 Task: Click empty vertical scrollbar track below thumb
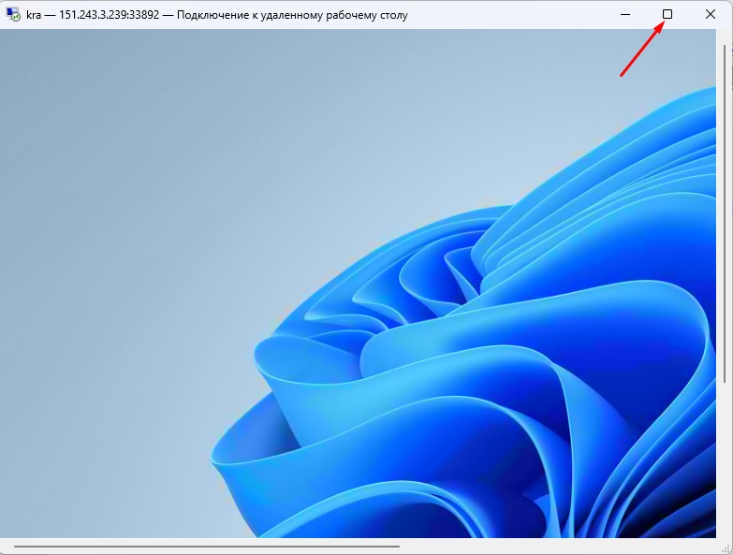(x=725, y=460)
